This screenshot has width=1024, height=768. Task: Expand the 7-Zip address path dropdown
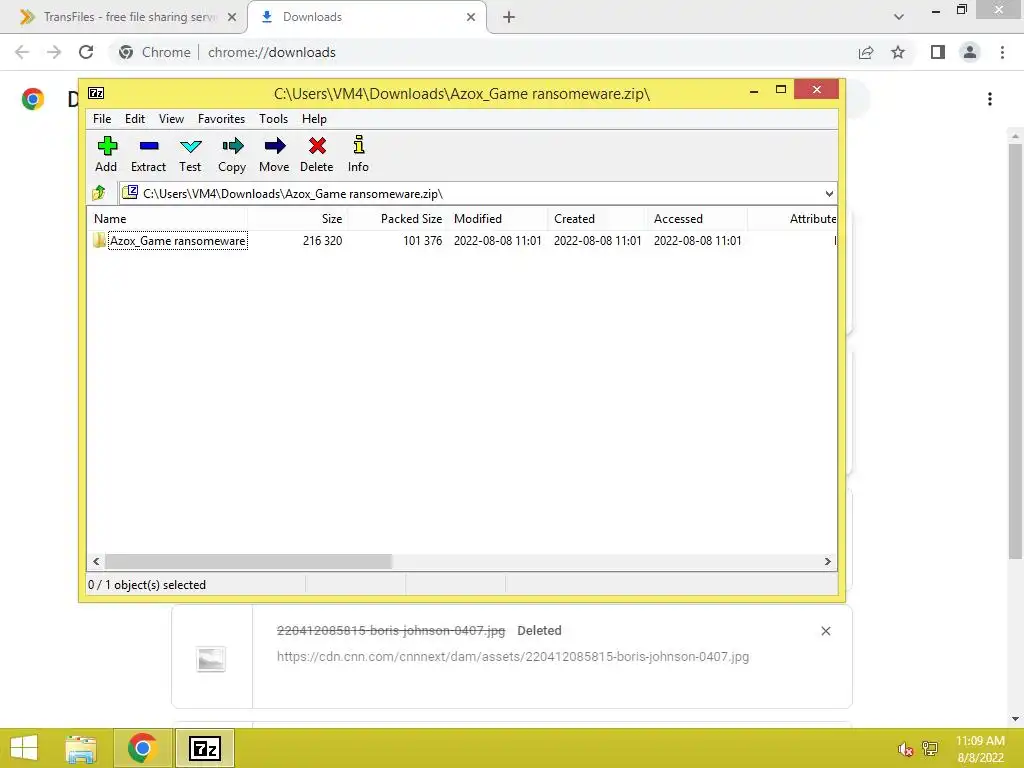click(x=829, y=193)
